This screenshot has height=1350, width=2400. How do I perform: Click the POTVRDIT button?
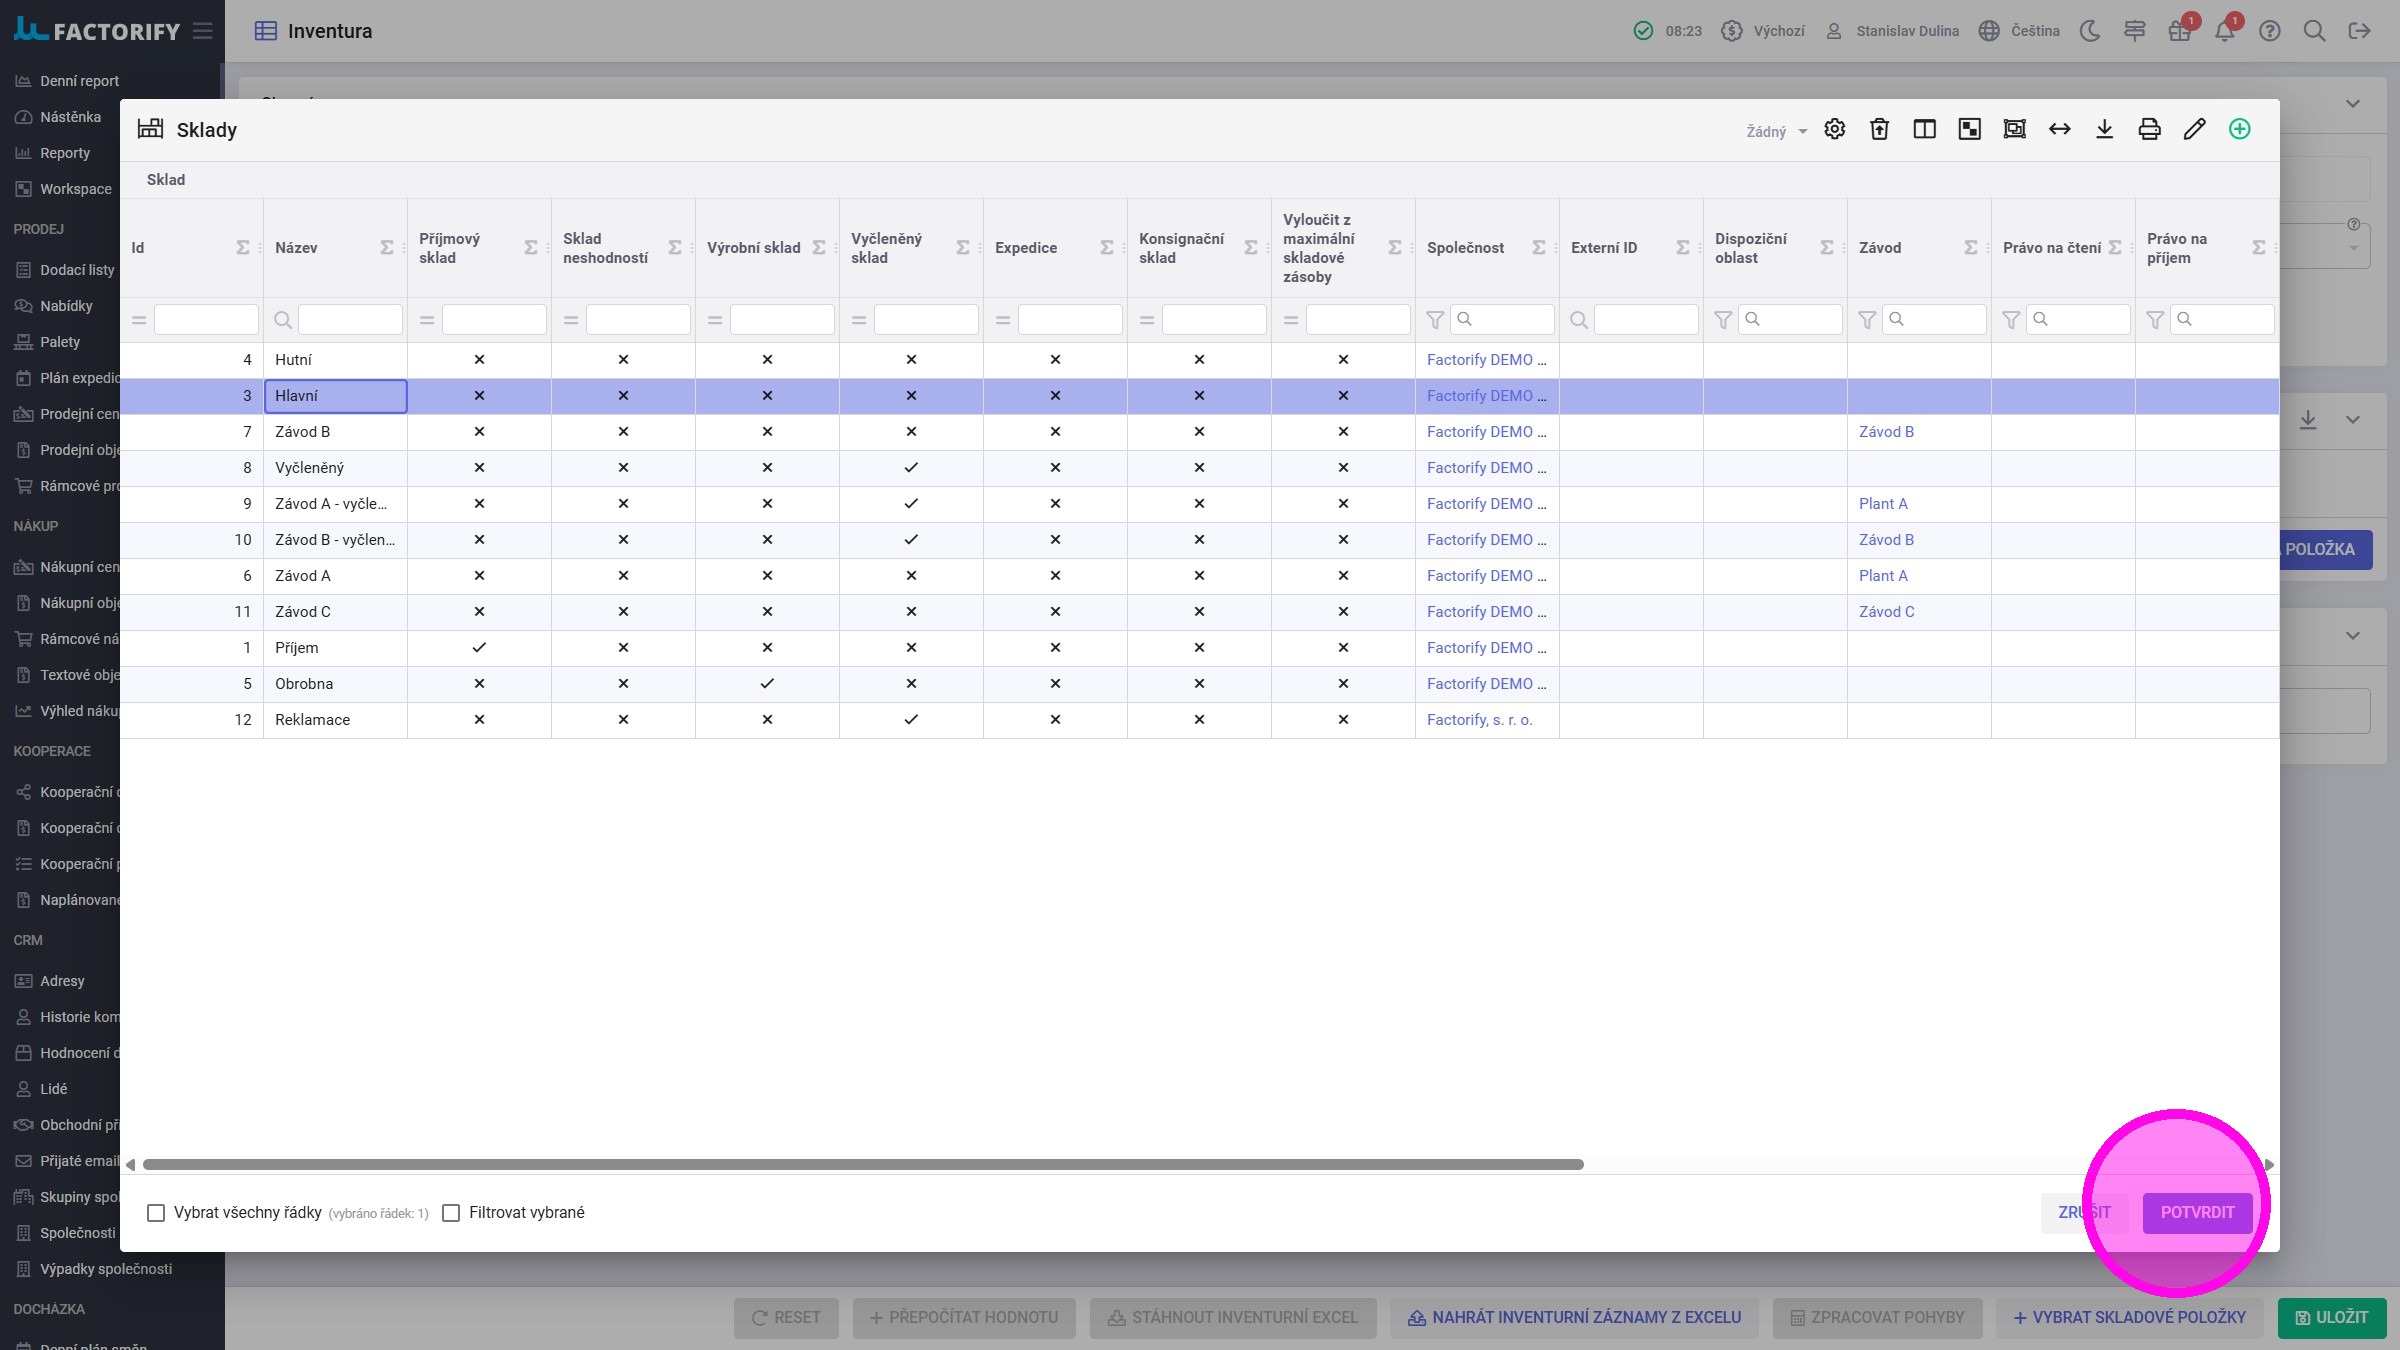(x=2197, y=1212)
